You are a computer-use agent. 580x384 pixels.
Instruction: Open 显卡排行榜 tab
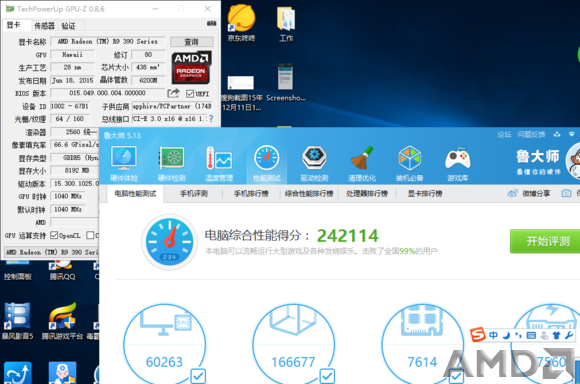(x=425, y=193)
